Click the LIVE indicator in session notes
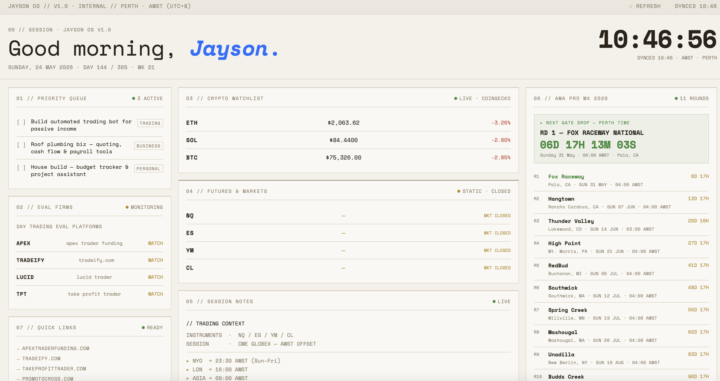The height and width of the screenshot is (381, 720). pyautogui.click(x=501, y=302)
